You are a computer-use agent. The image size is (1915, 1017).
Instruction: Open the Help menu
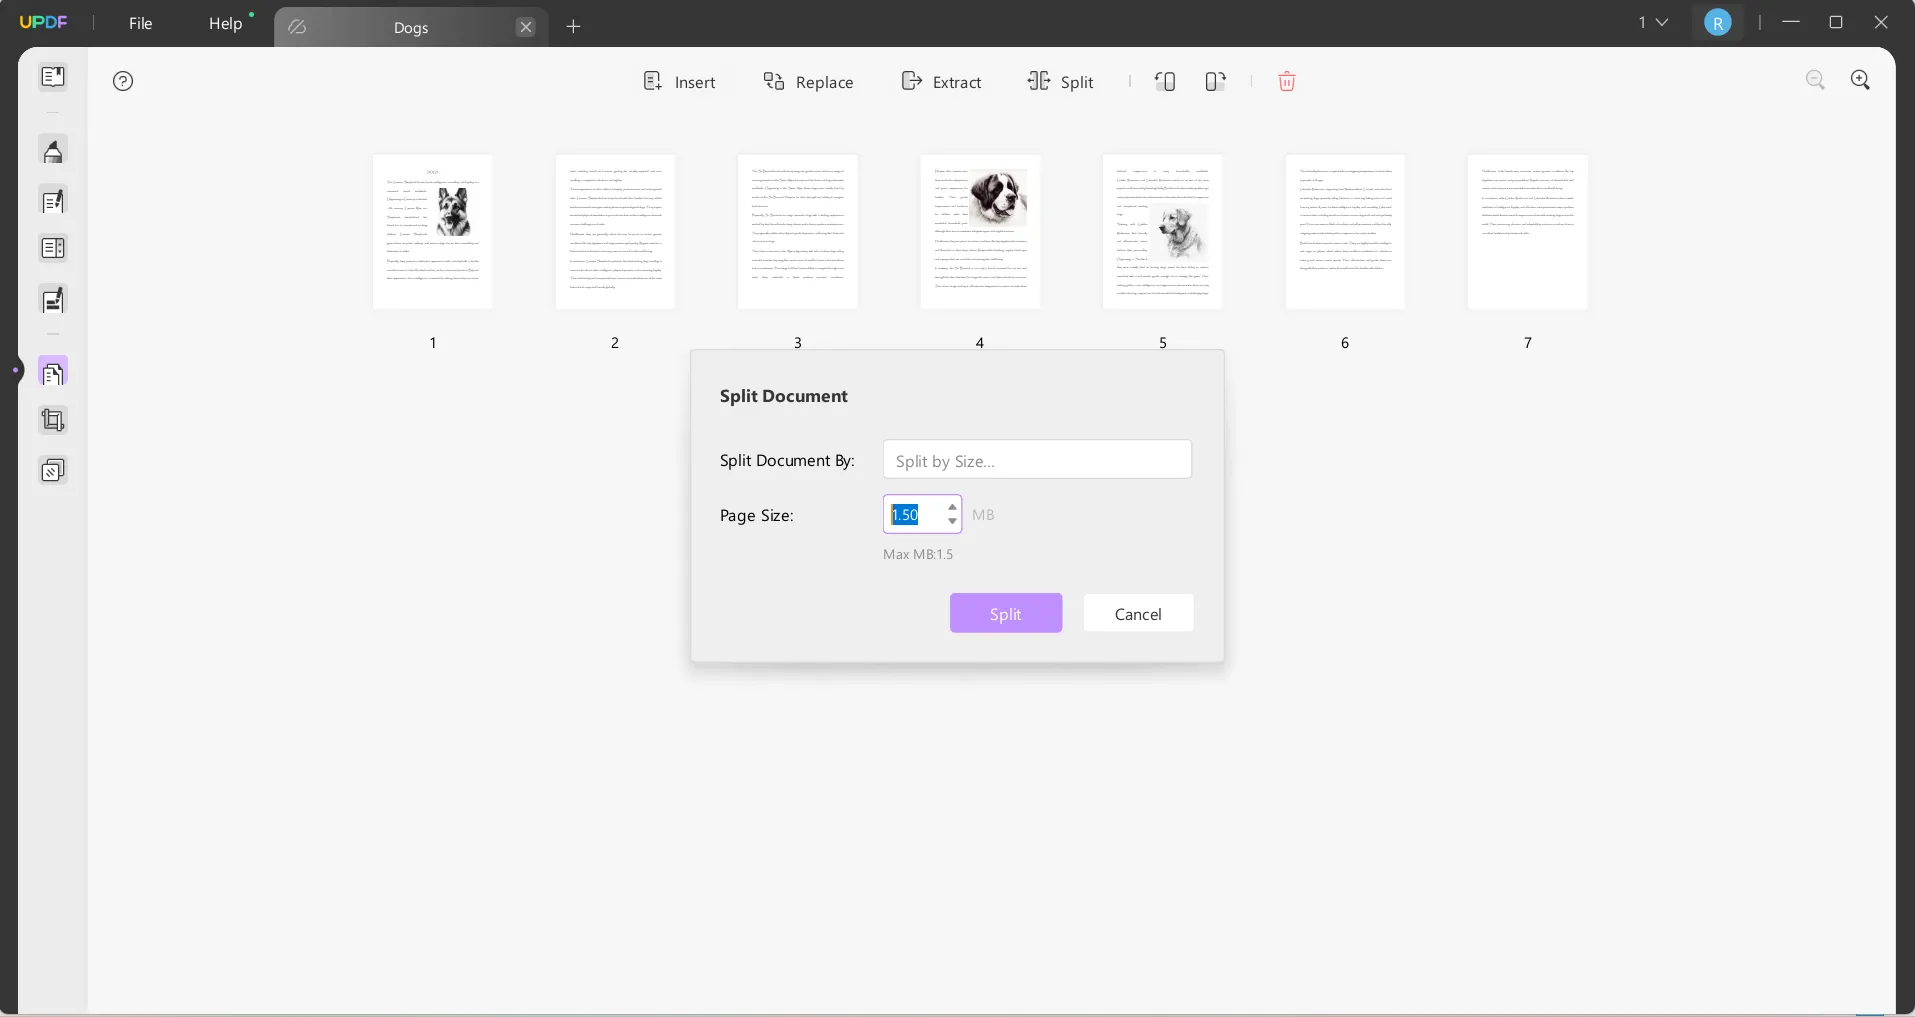[x=226, y=23]
